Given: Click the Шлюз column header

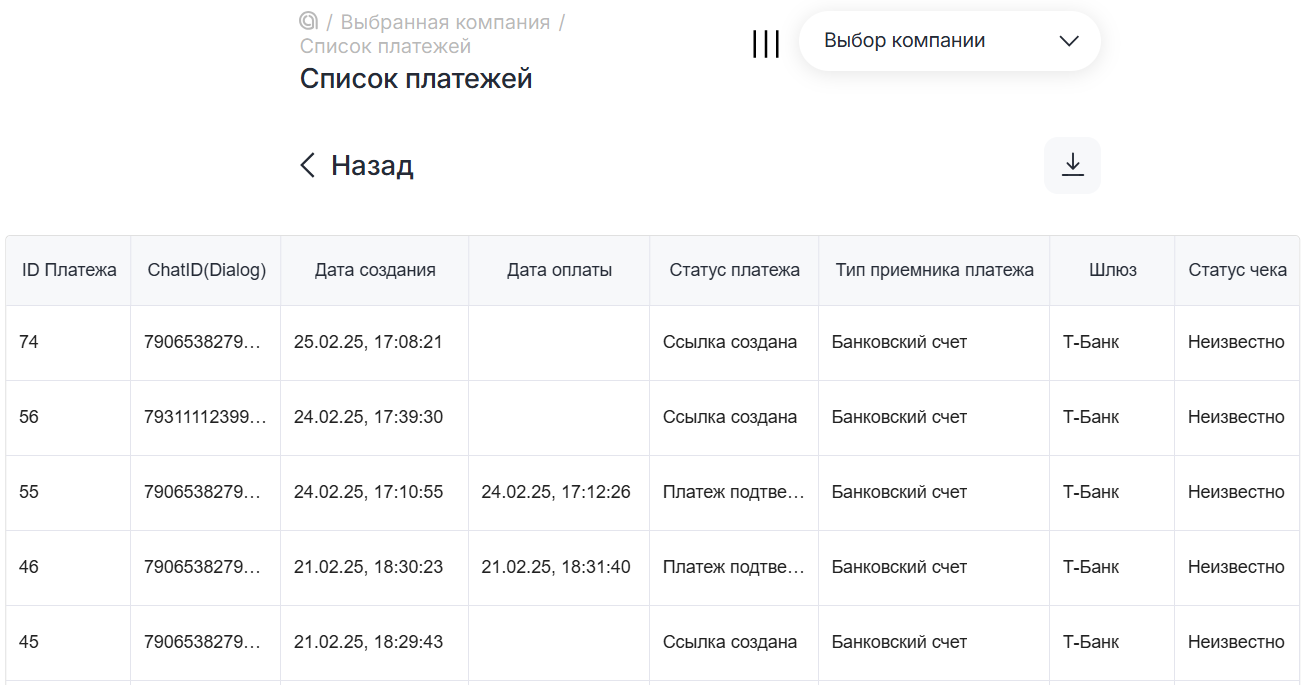Looking at the screenshot, I should 1112,270.
